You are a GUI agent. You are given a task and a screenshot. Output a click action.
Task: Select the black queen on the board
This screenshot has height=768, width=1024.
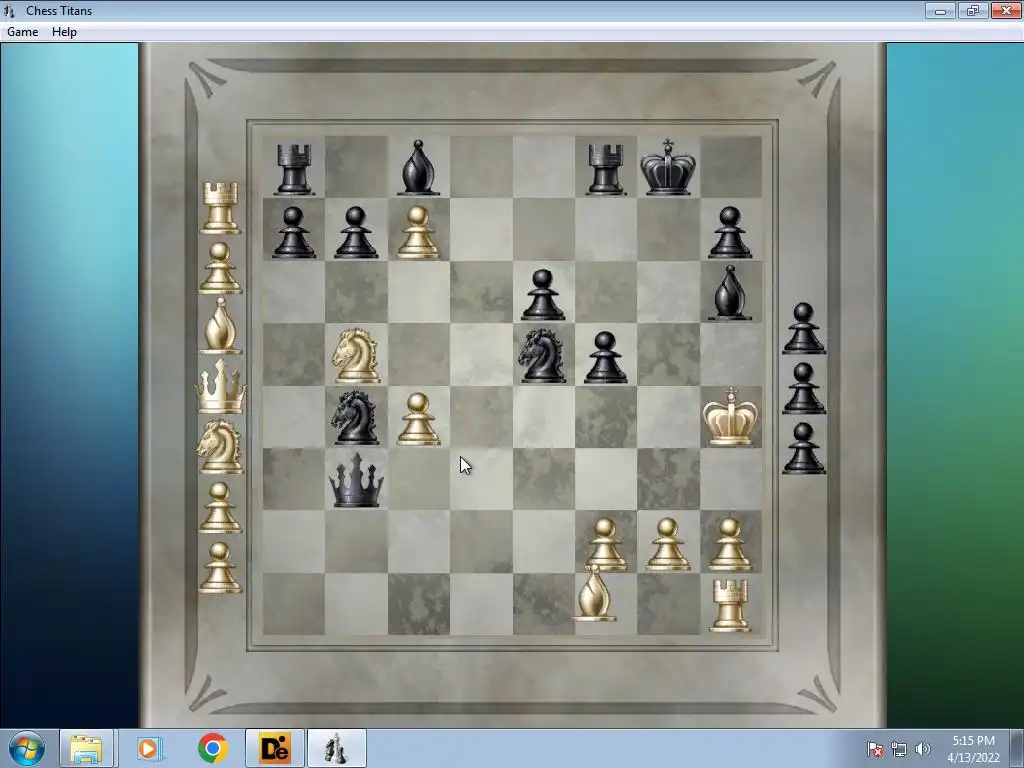click(x=356, y=481)
